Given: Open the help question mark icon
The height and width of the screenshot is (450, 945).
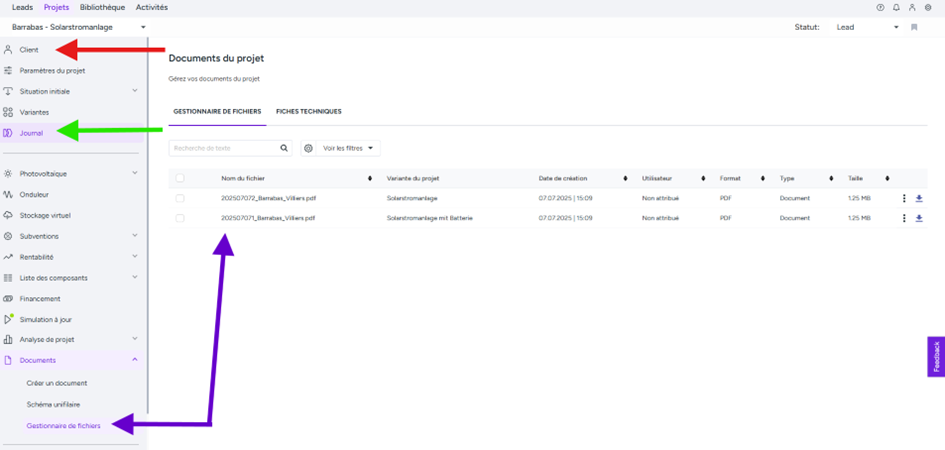Looking at the screenshot, I should tap(880, 8).
